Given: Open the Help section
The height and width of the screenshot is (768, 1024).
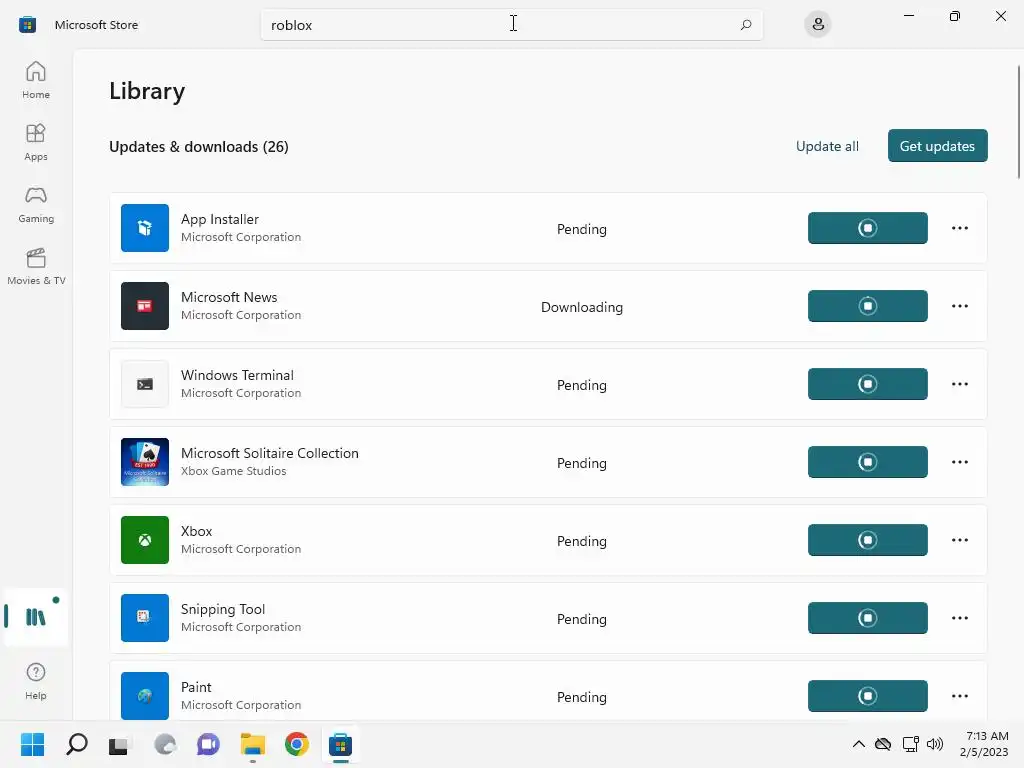Looking at the screenshot, I should (x=36, y=681).
